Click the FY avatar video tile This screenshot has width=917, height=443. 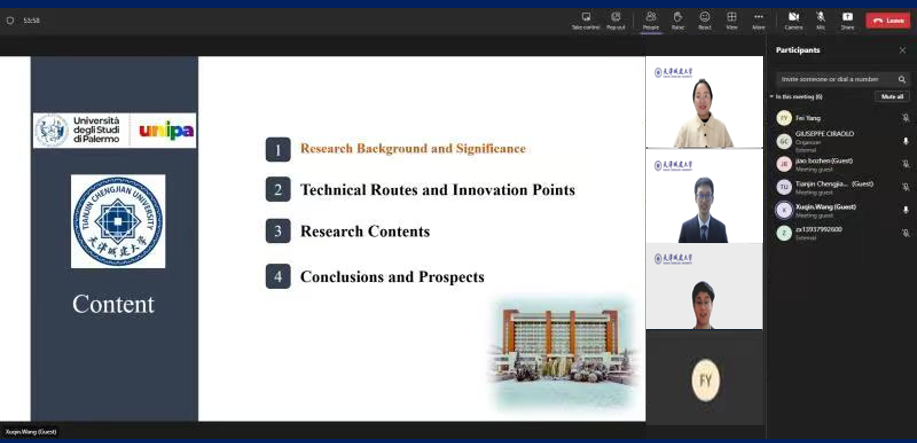tap(704, 378)
